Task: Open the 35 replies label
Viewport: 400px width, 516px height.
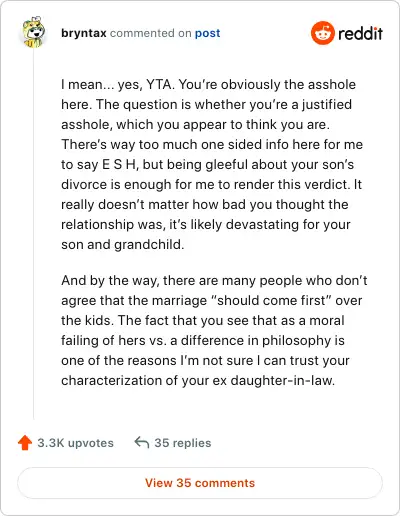Action: [183, 443]
